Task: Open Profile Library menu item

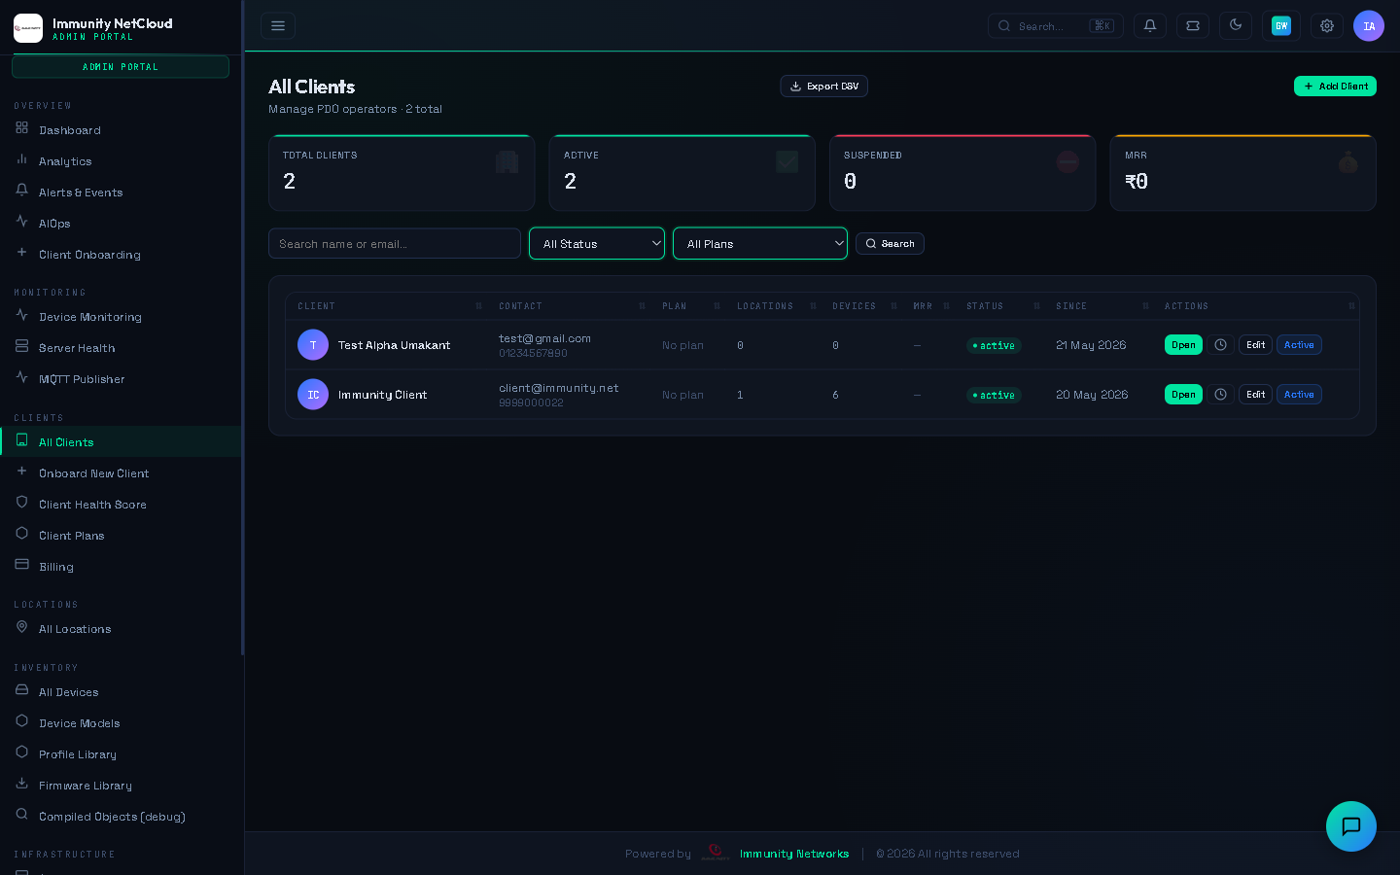Action: (120, 754)
